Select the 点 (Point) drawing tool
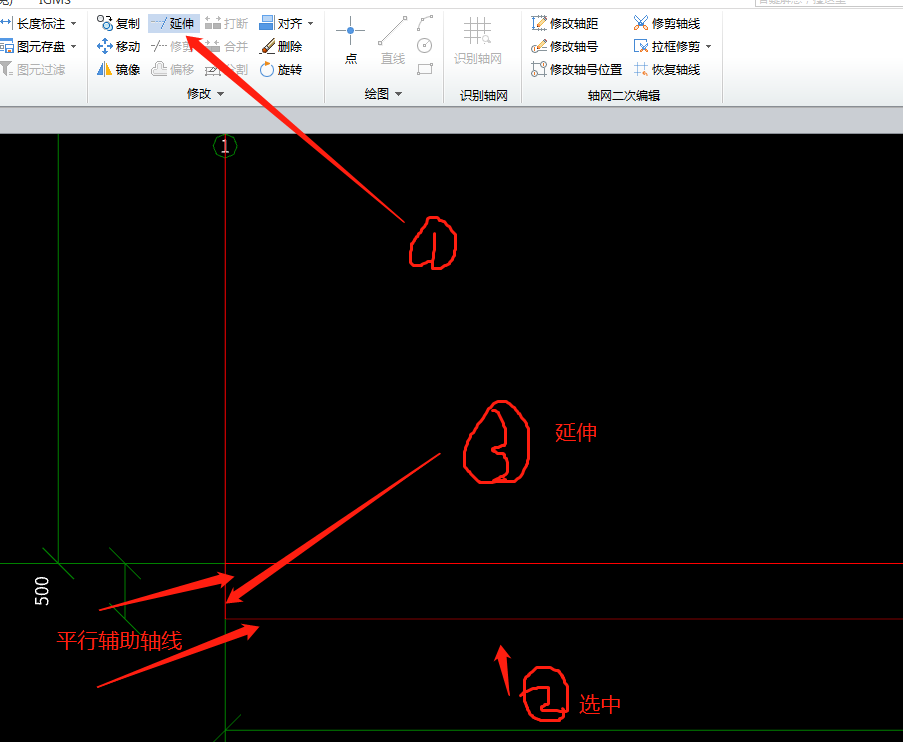Viewport: 903px width, 742px height. point(350,39)
